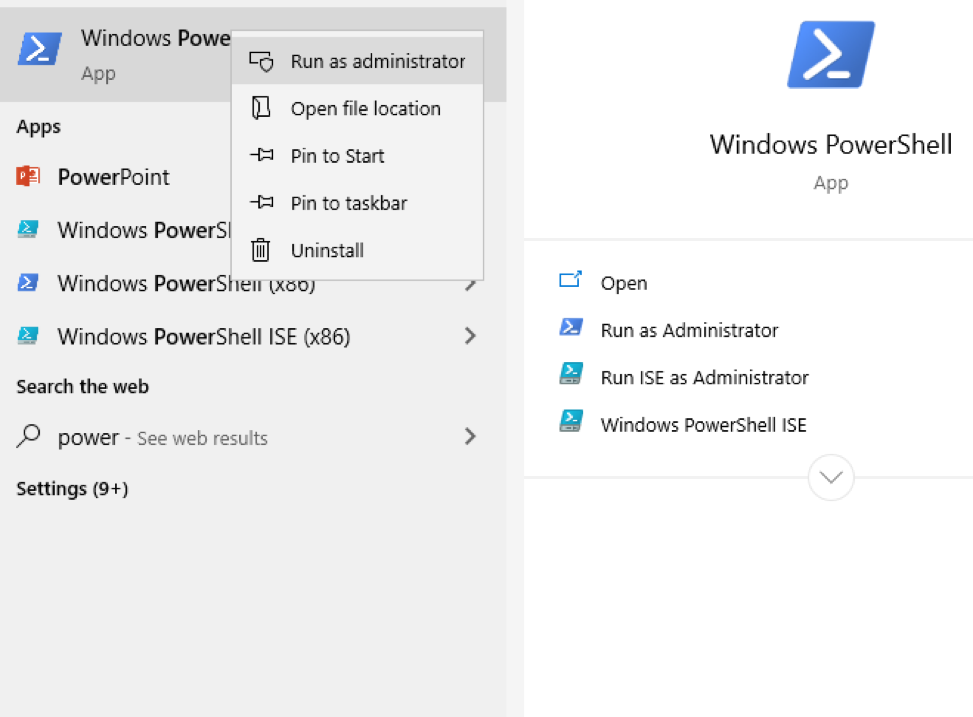Screen dimensions: 973x717
Task: Click the Windows PowerShell ISE (x86) result icon
Action: [28, 336]
